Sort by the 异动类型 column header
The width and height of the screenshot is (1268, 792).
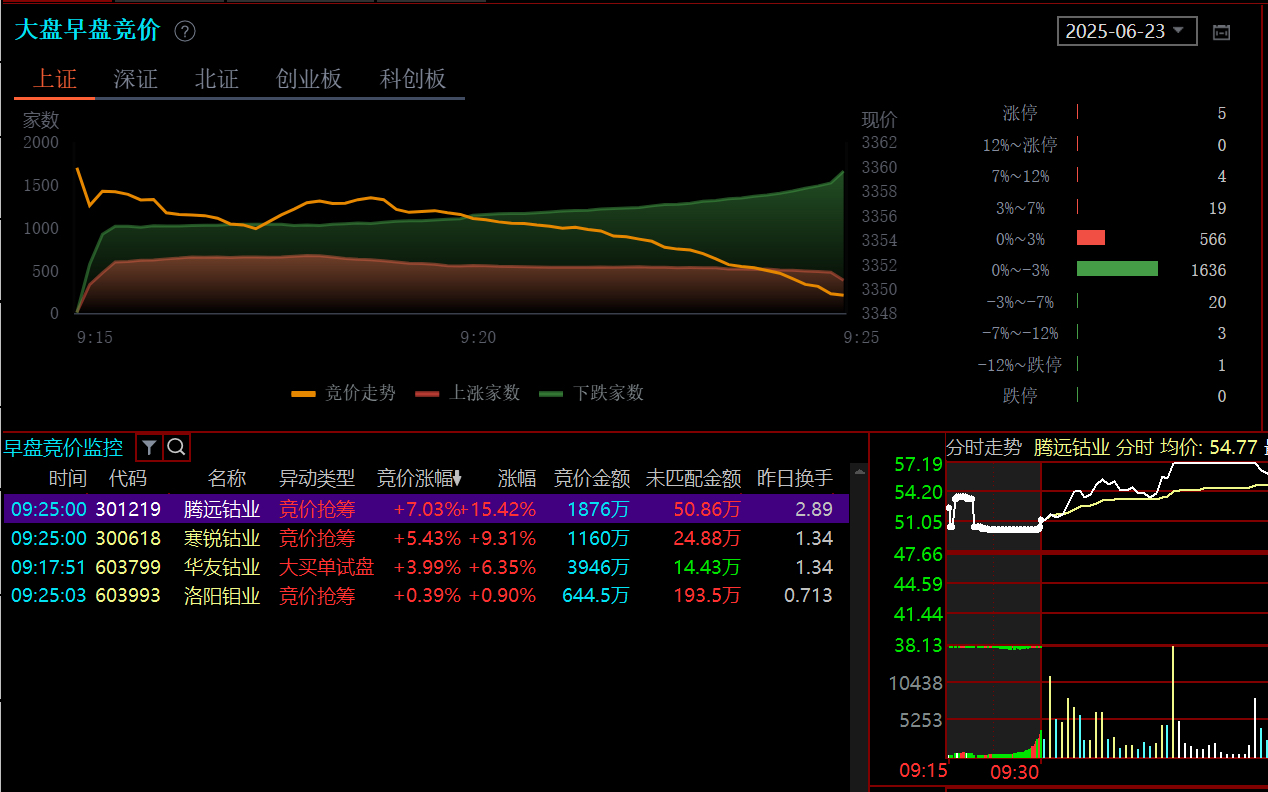pyautogui.click(x=317, y=478)
